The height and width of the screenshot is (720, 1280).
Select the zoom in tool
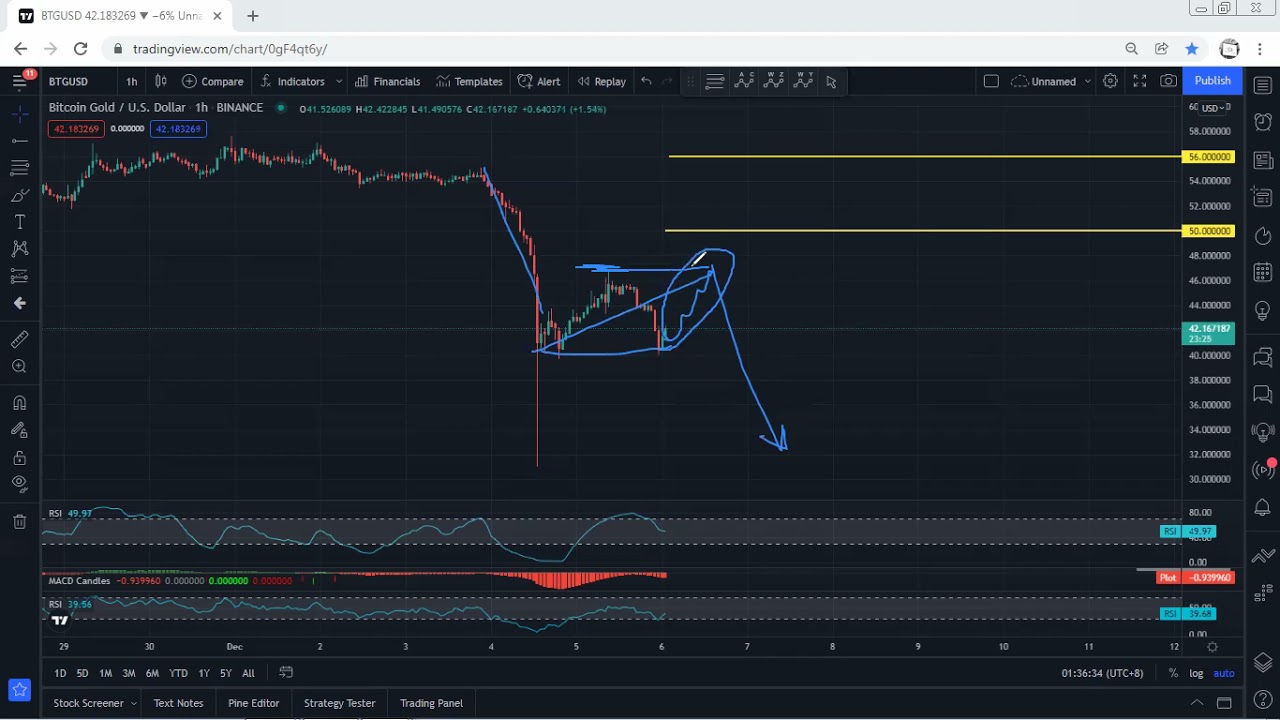click(19, 367)
